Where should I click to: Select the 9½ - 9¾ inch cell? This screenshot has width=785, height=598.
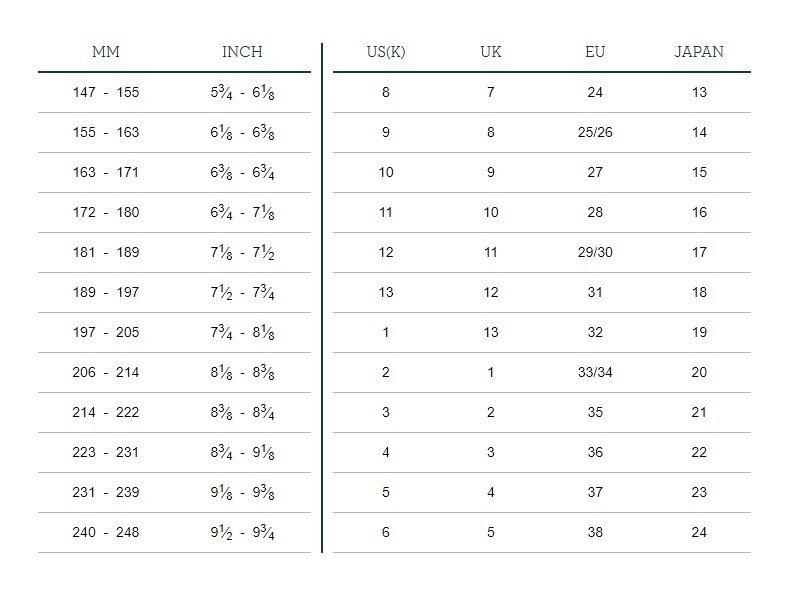coord(242,532)
